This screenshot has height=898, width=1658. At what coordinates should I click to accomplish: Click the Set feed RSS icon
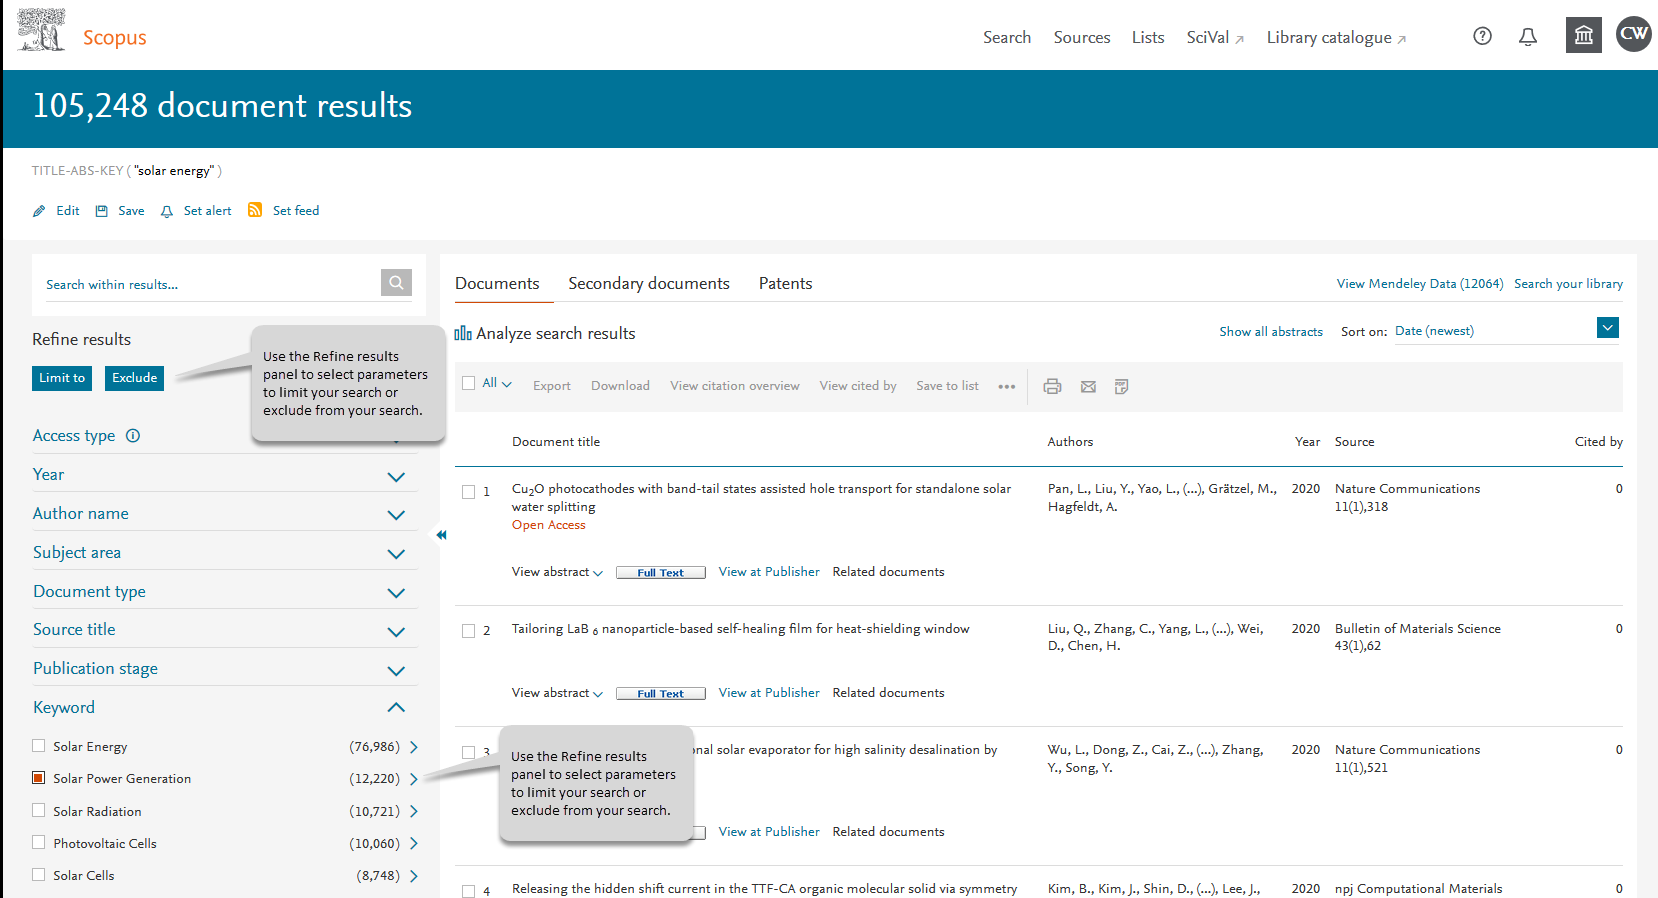(x=255, y=210)
